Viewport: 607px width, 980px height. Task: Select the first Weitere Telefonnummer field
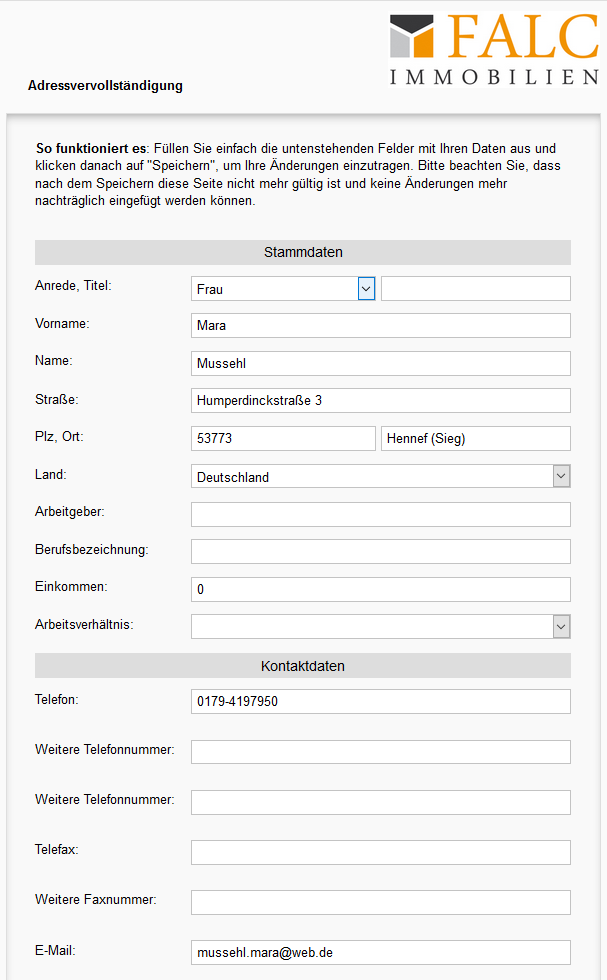380,752
